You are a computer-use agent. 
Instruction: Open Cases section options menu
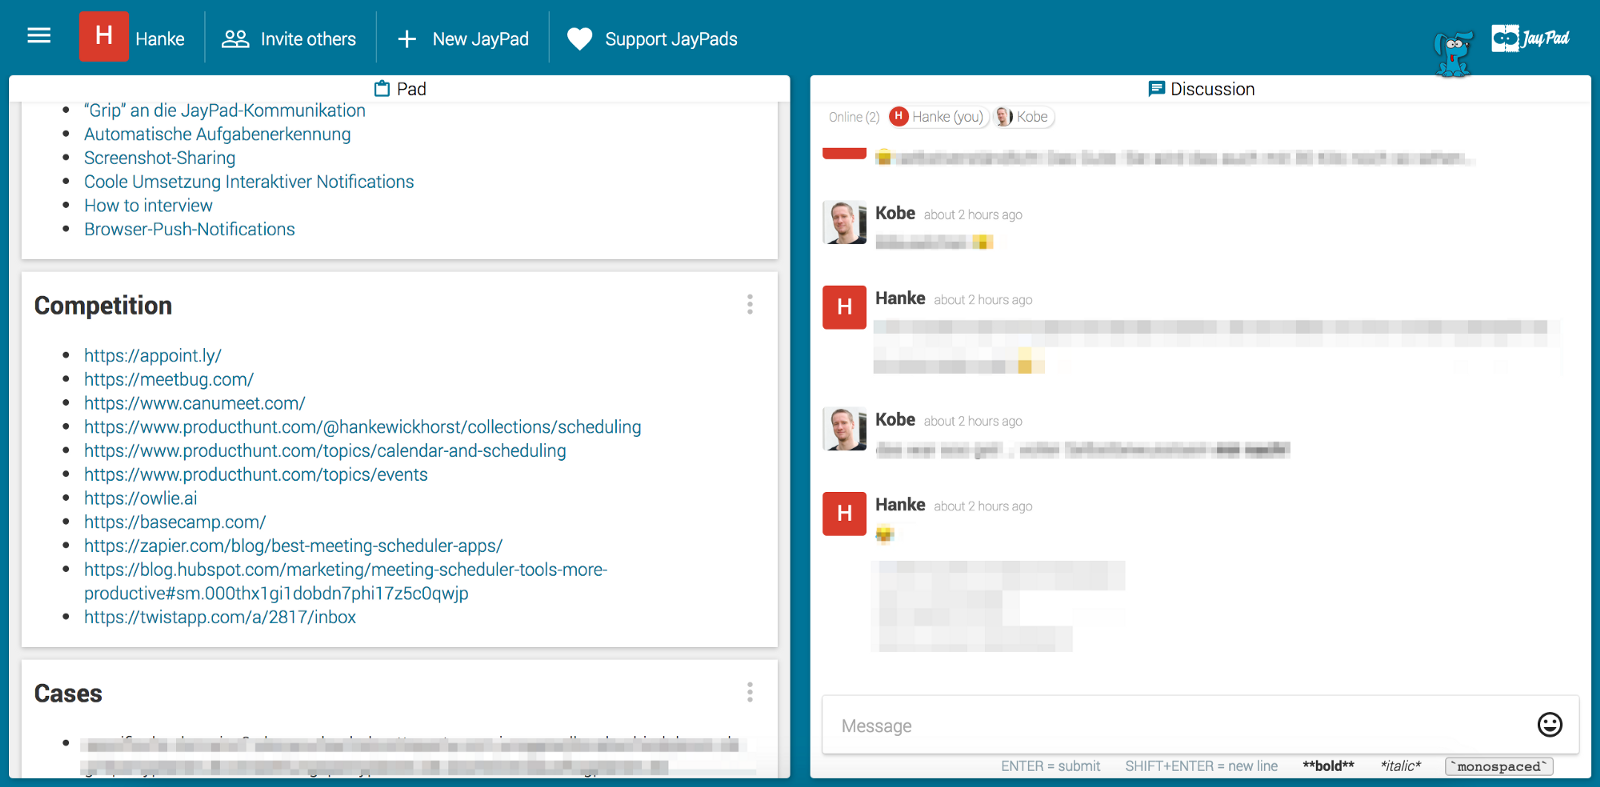click(750, 692)
